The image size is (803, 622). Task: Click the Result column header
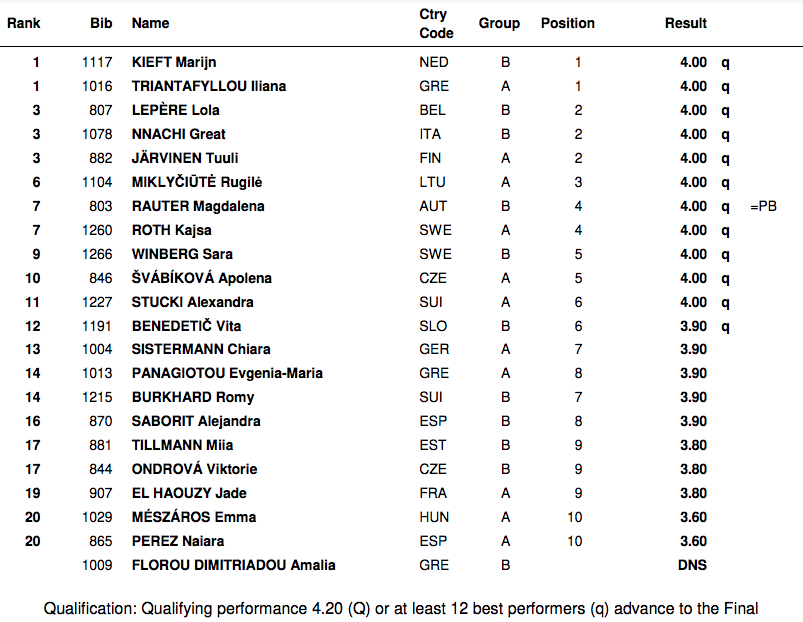coord(685,23)
